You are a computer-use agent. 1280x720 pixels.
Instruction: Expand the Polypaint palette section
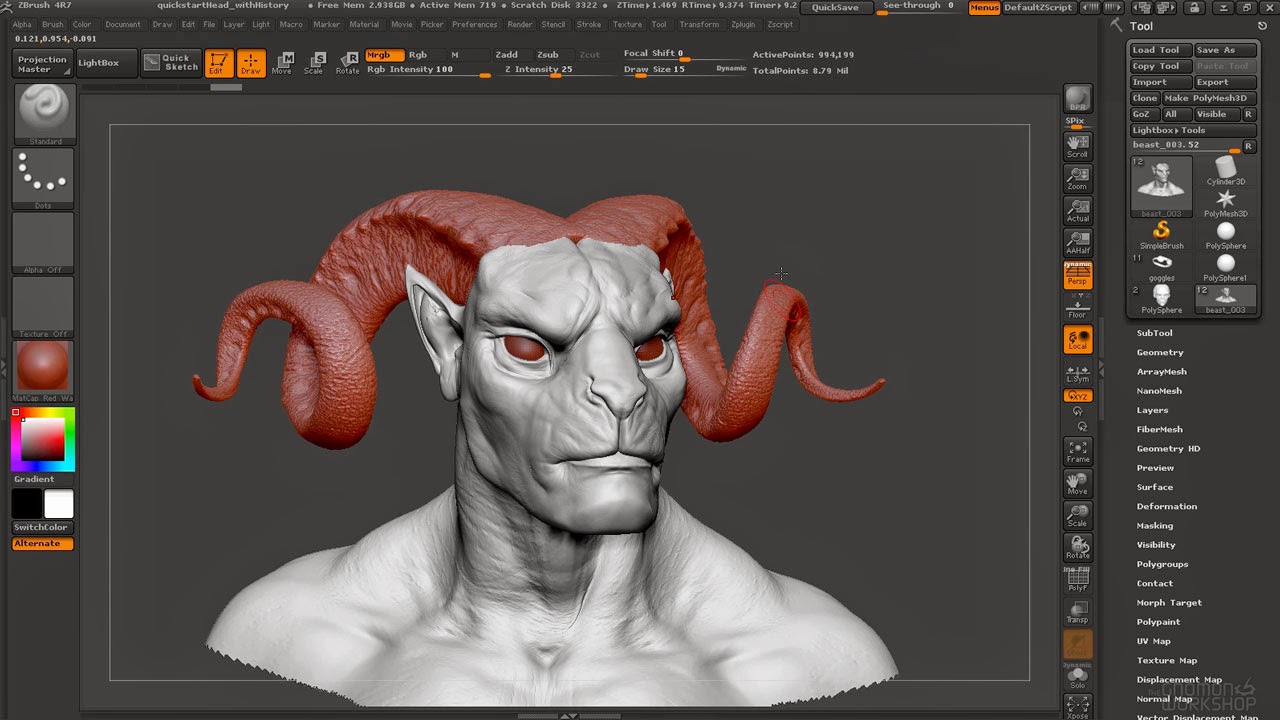click(x=1158, y=622)
